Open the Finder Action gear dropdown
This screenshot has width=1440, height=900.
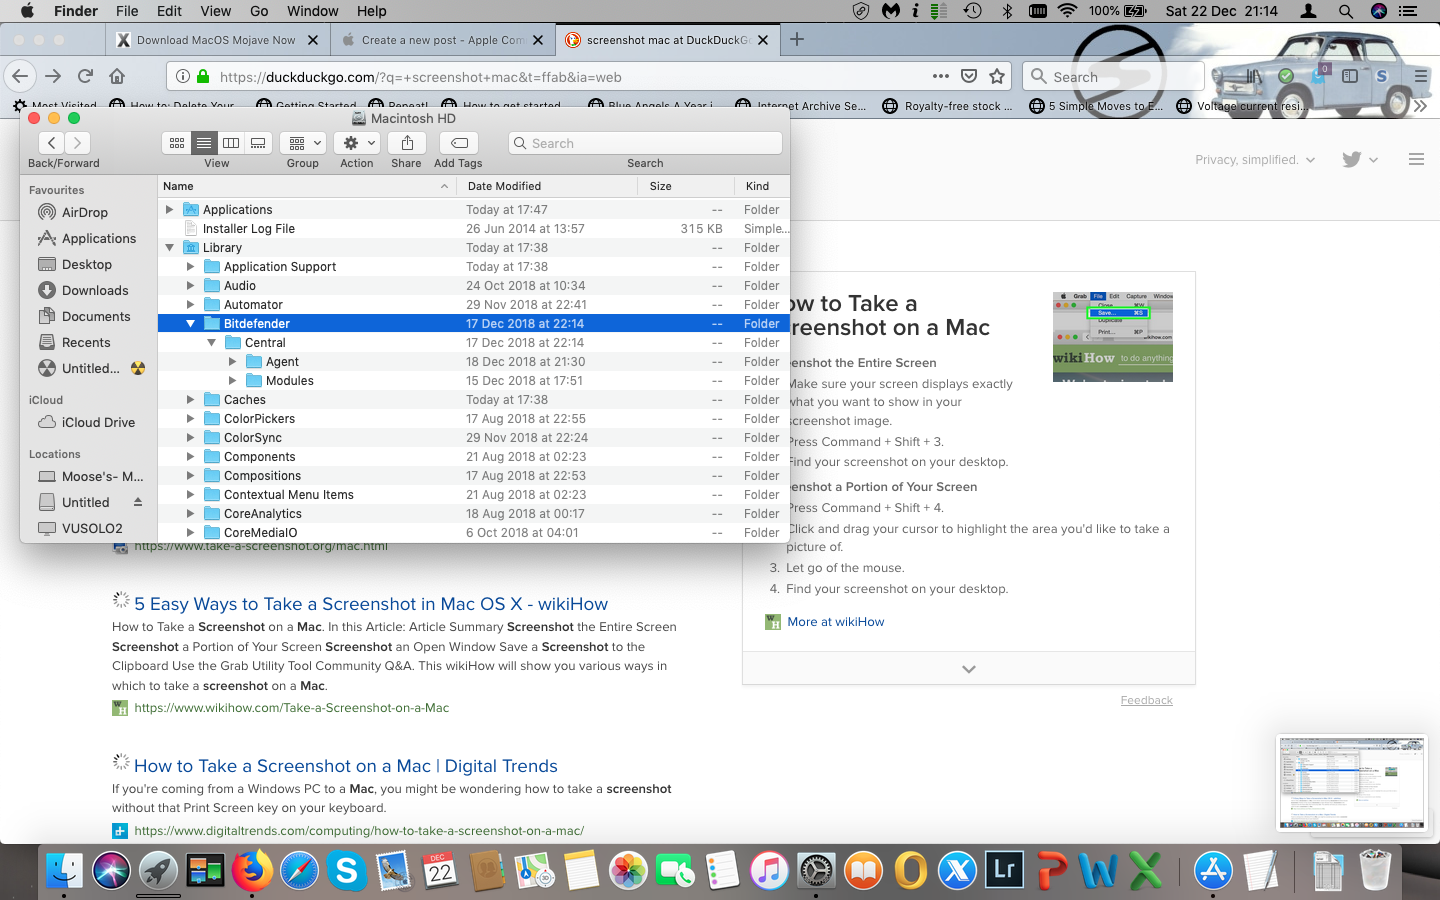(x=357, y=143)
